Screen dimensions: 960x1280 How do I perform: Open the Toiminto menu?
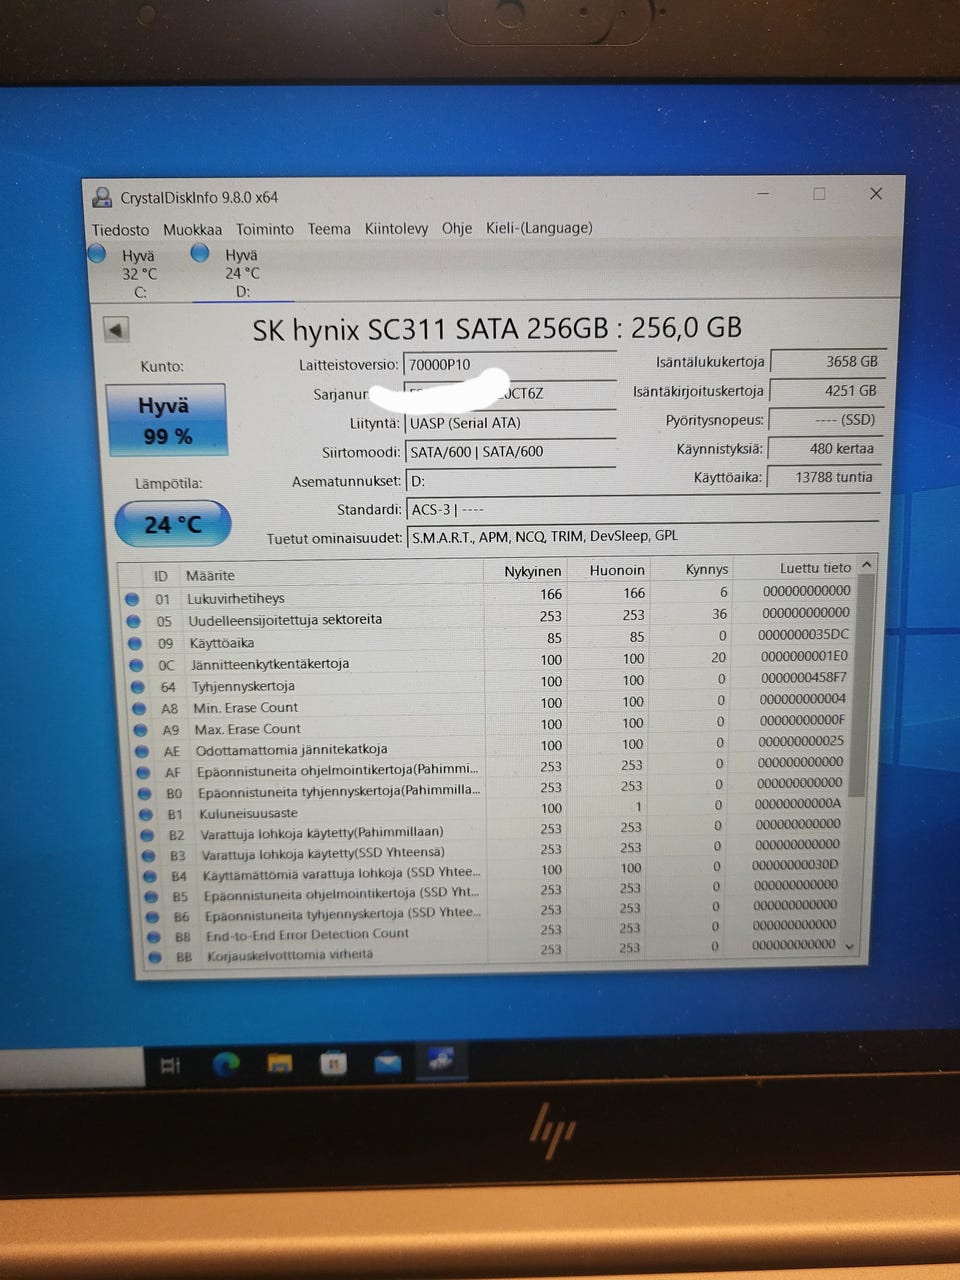265,229
